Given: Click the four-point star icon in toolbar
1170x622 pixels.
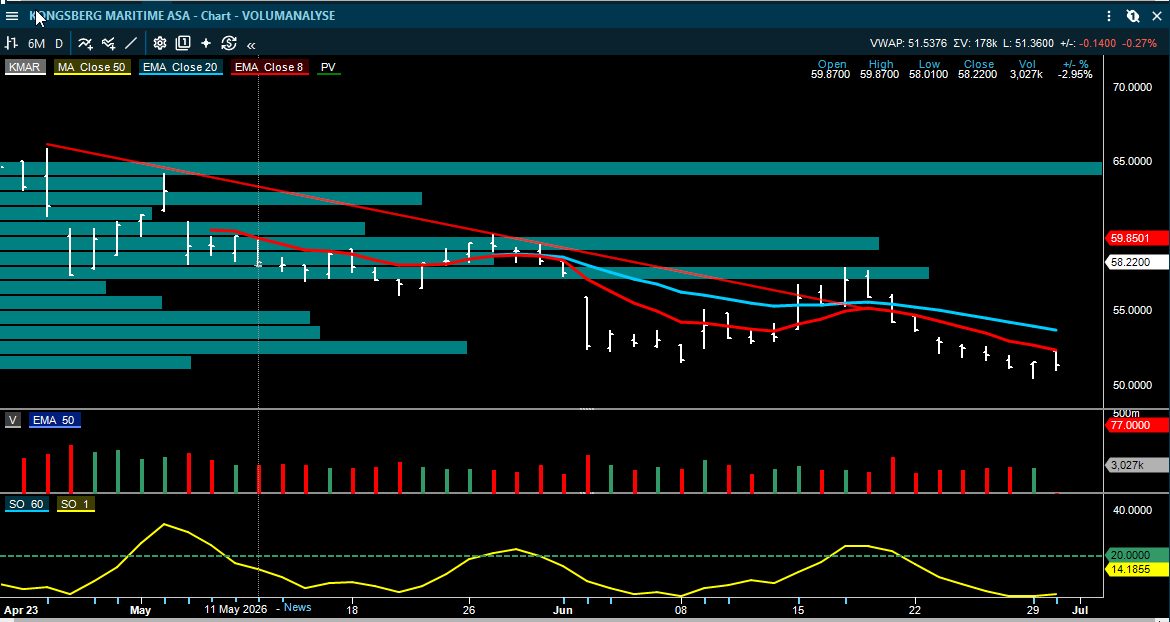Looking at the screenshot, I should click(205, 43).
